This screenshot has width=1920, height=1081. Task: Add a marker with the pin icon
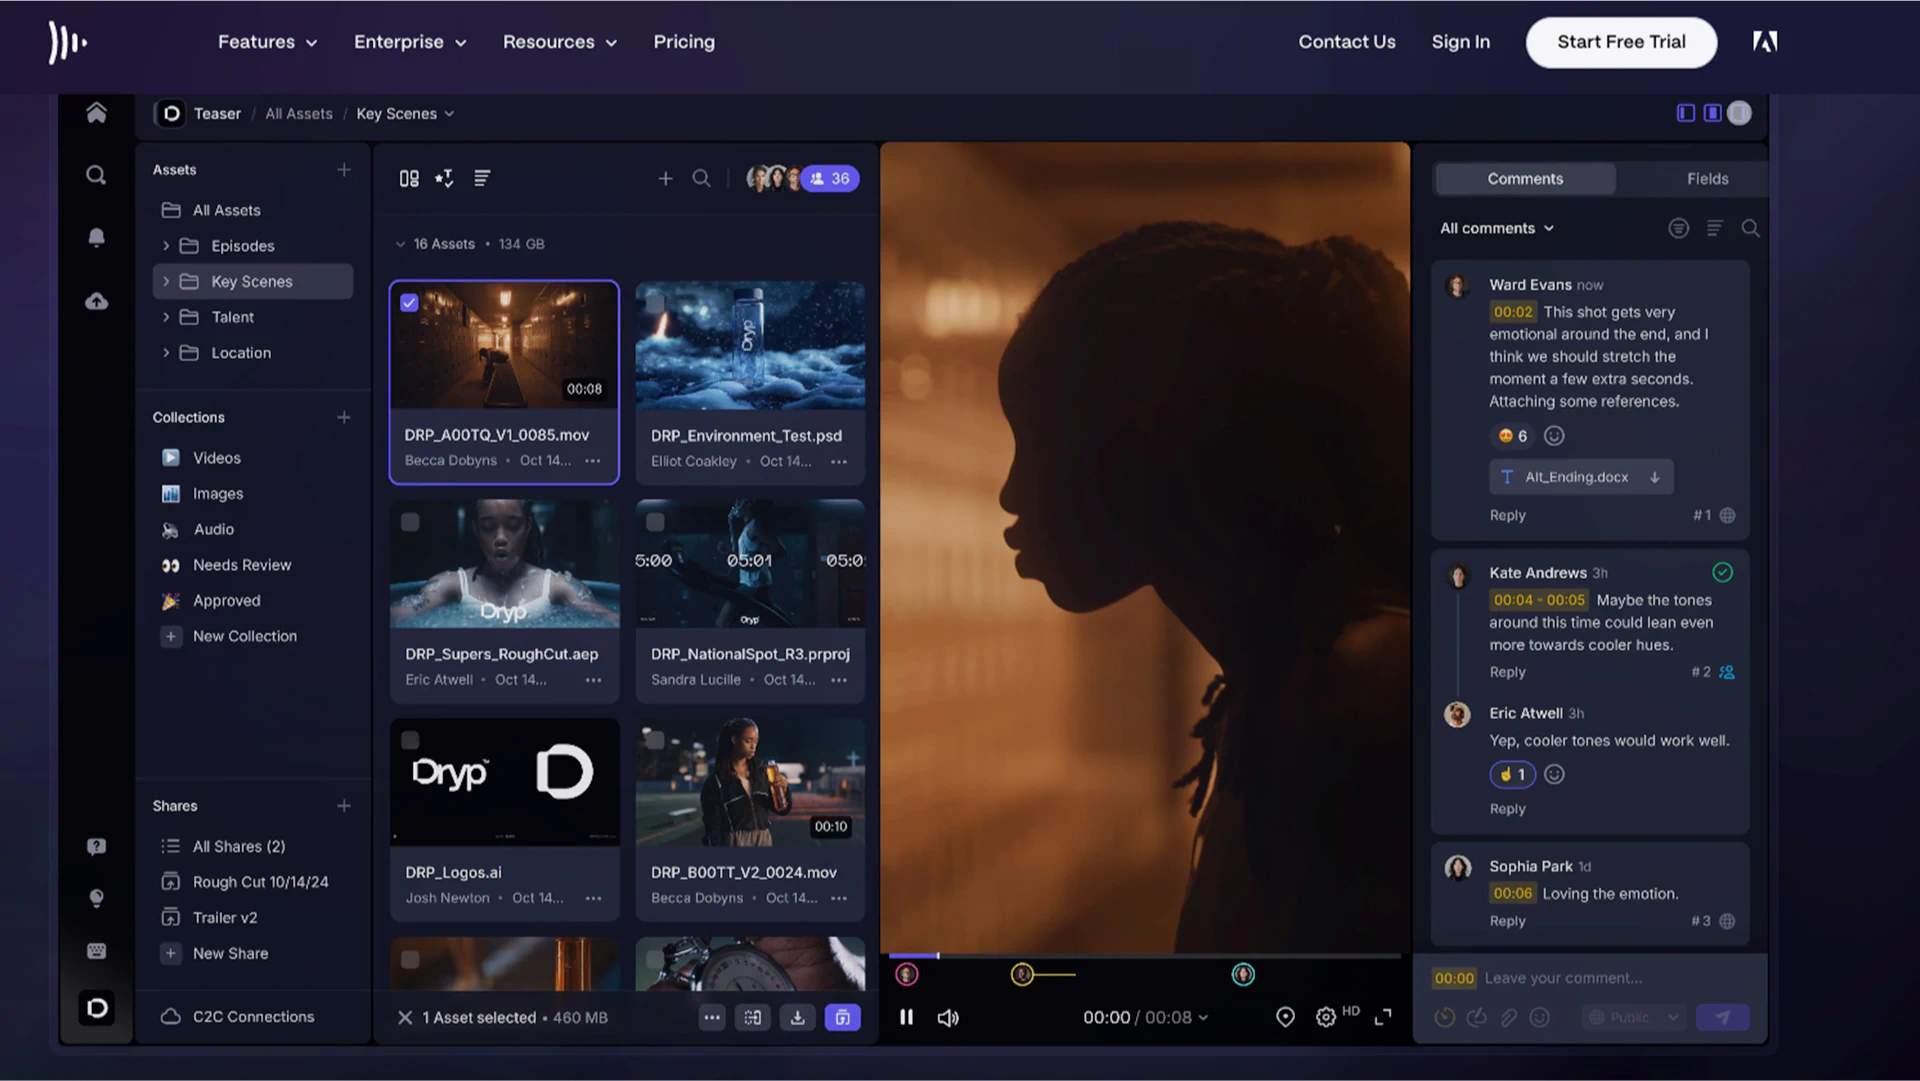[x=1285, y=1017]
